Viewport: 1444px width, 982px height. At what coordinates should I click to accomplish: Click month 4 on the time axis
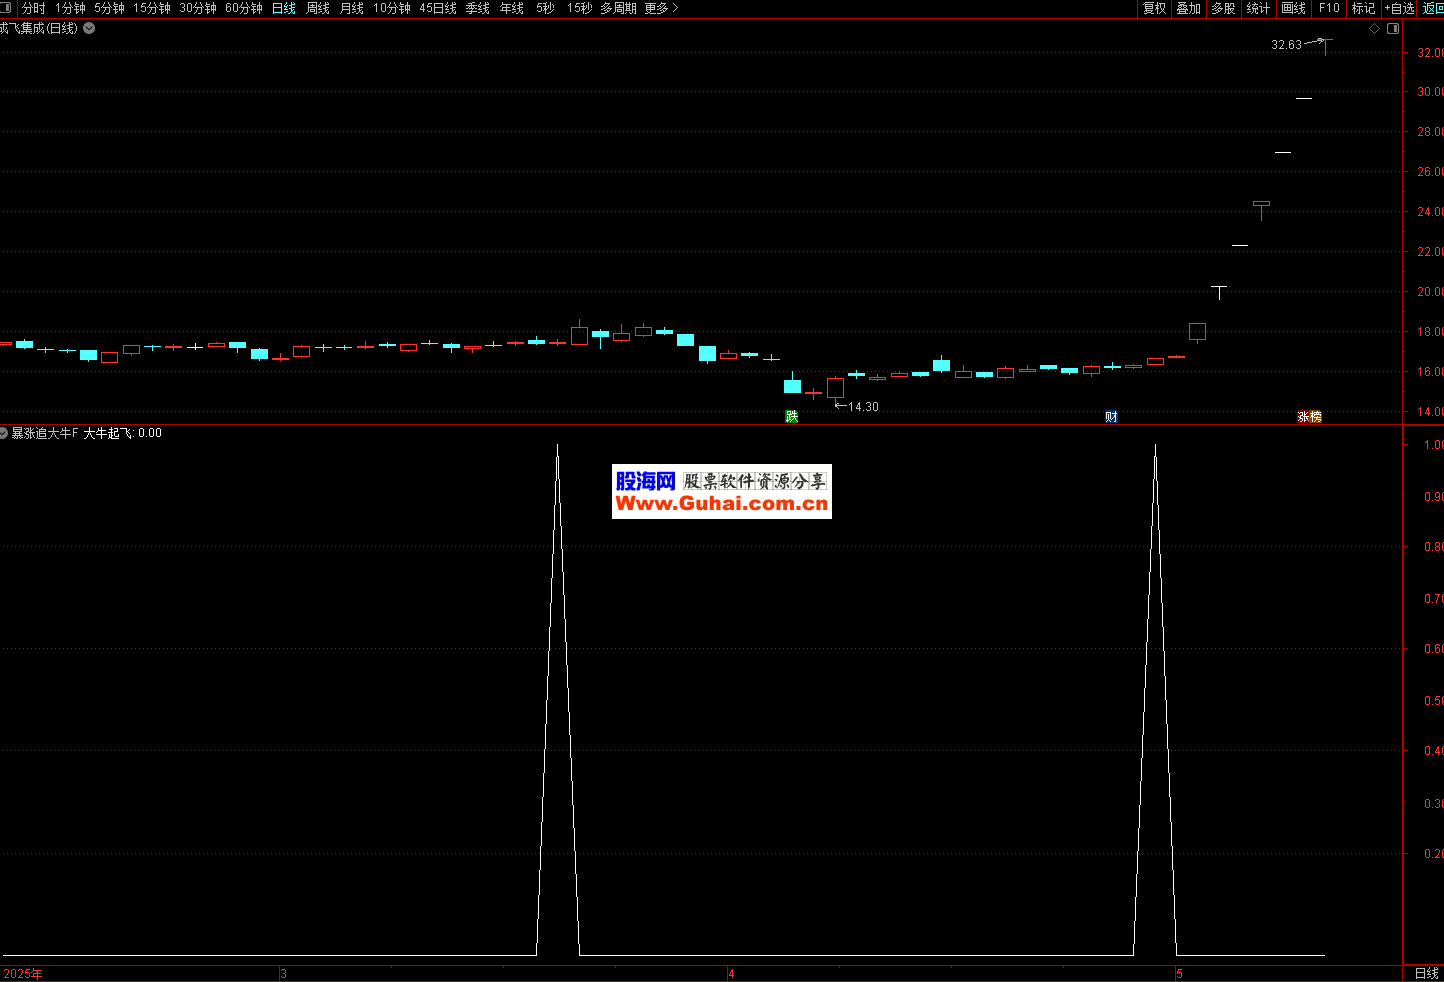[x=732, y=974]
